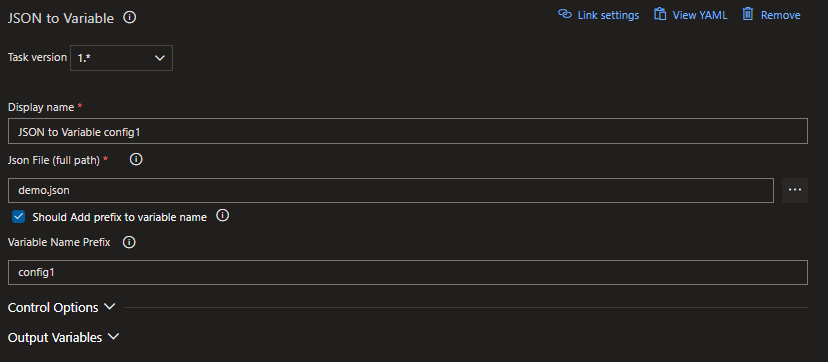The image size is (828, 362).
Task: Expand the Output Variables section
Action: pos(64,337)
